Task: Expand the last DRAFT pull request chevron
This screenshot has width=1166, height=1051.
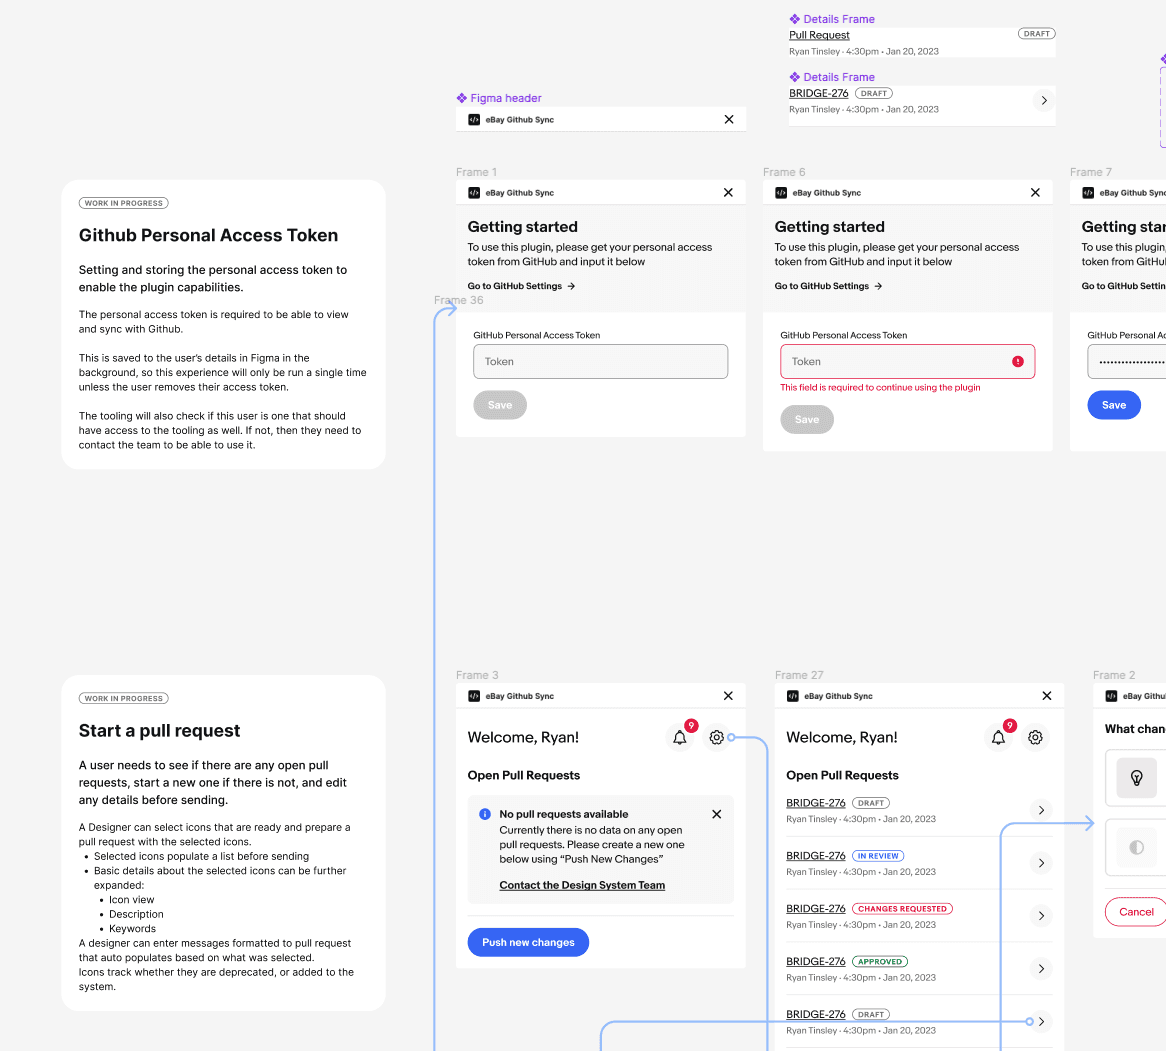Action: [1041, 1021]
